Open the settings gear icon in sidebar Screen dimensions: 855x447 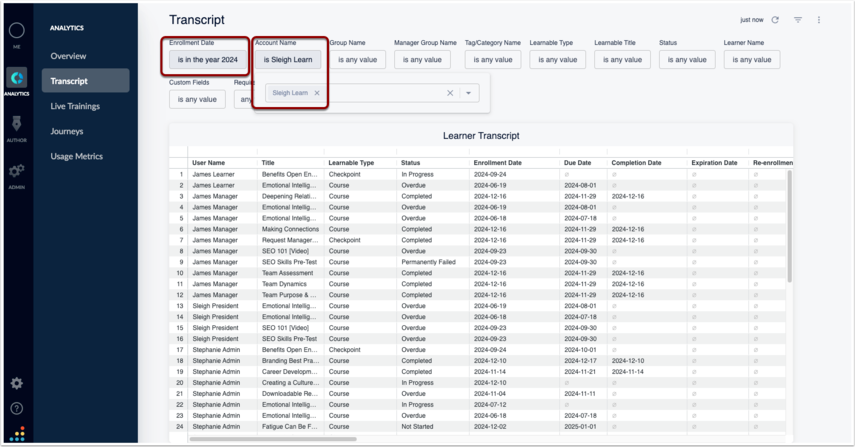[17, 383]
